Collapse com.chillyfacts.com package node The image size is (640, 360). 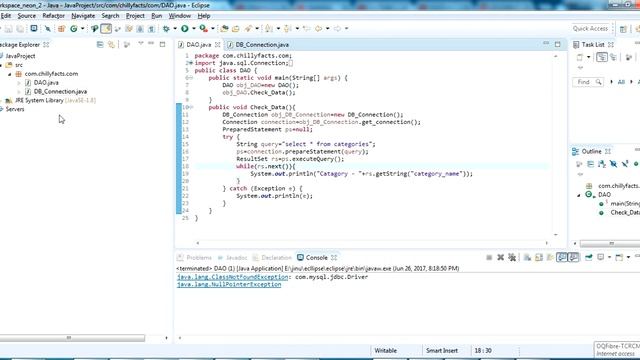(x=10, y=74)
